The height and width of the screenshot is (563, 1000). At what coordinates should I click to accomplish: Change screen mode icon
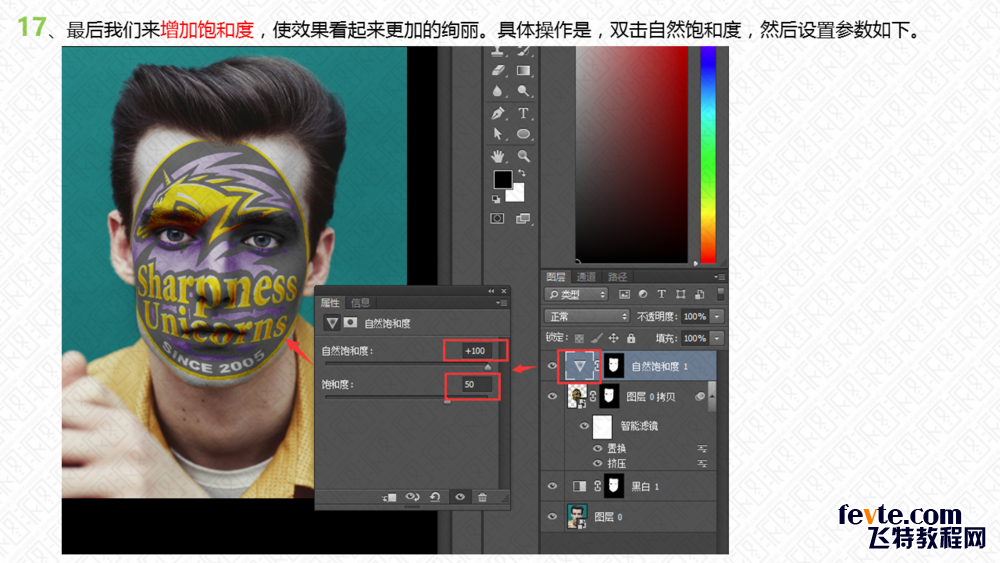pos(523,219)
